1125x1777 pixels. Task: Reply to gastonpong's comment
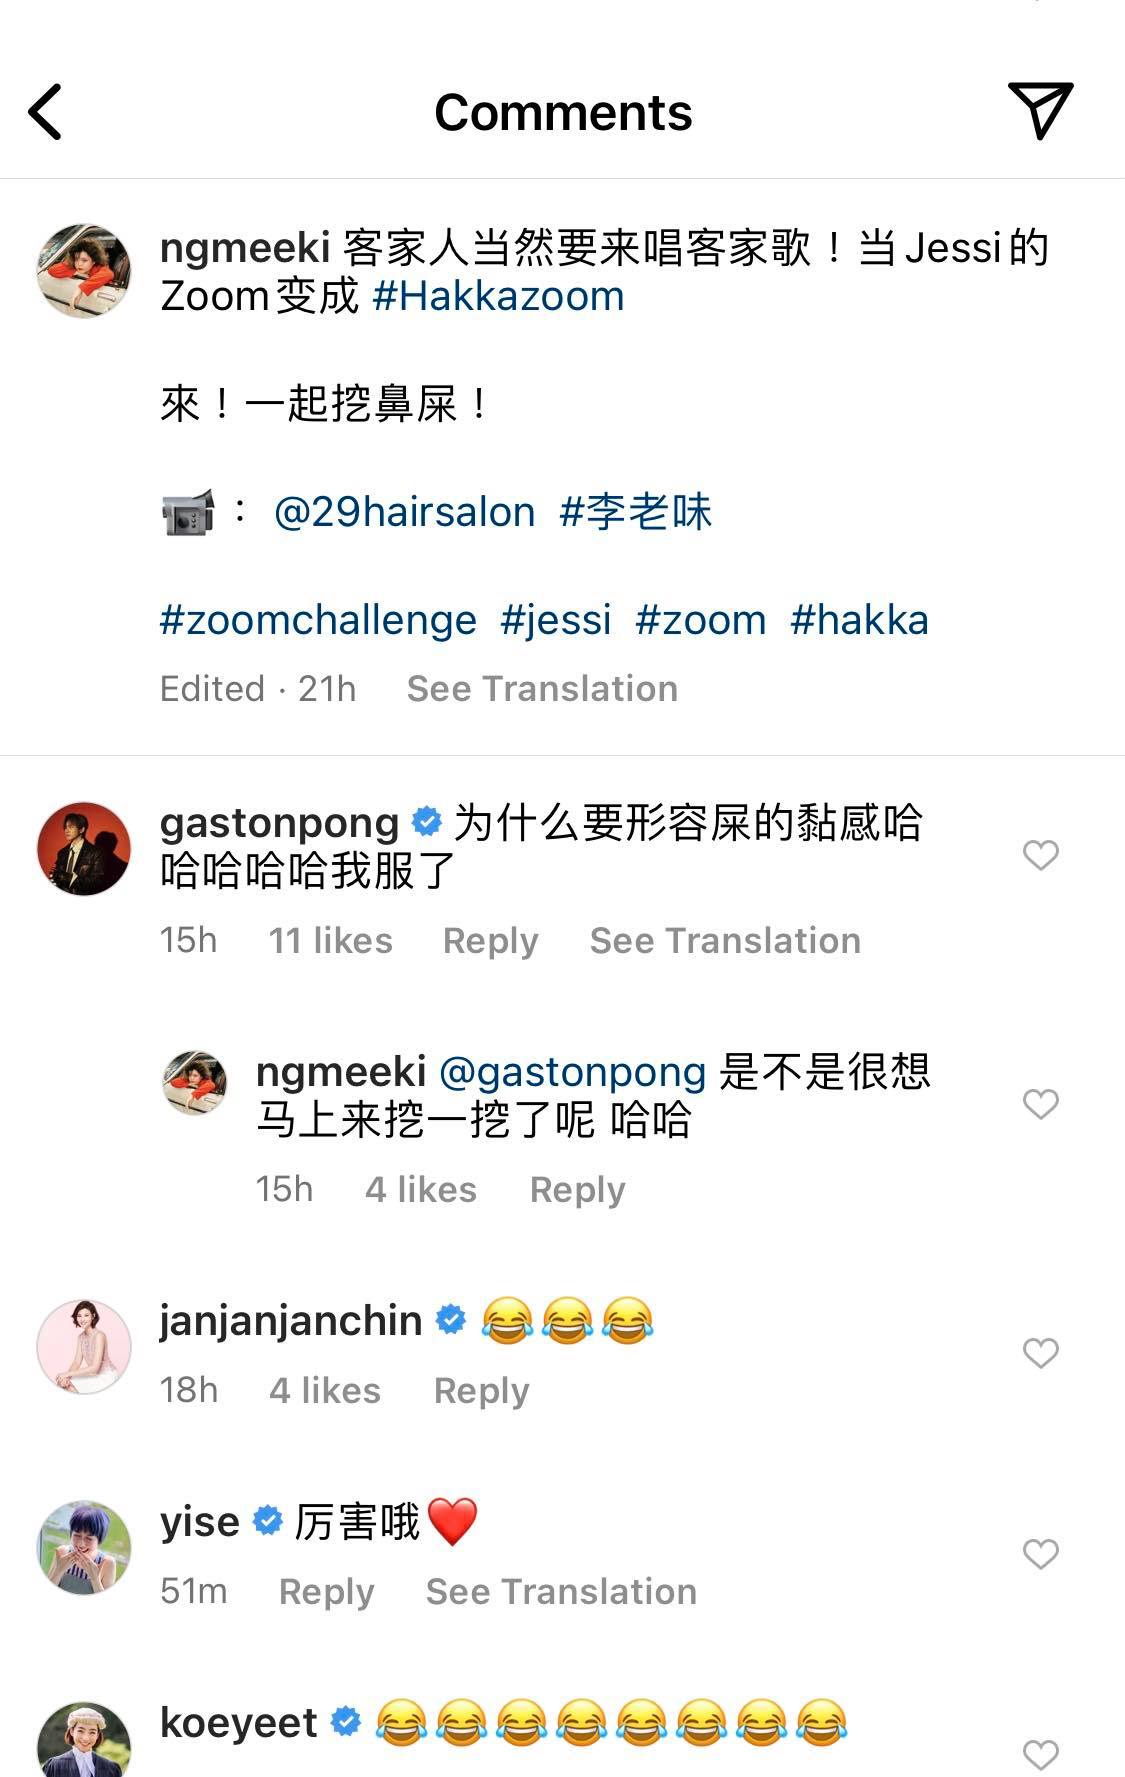[x=490, y=941]
